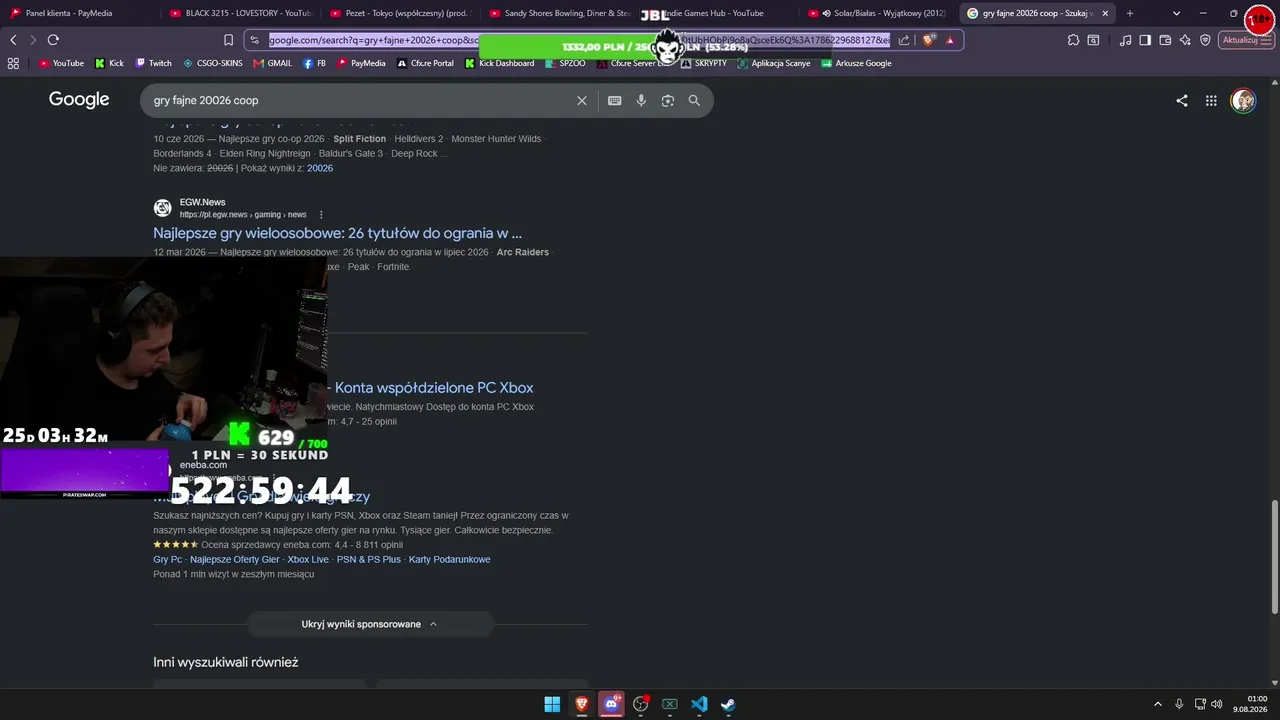Switch to the Solar/Białas YouTube tab
Viewport: 1280px width, 720px height.
(876, 13)
